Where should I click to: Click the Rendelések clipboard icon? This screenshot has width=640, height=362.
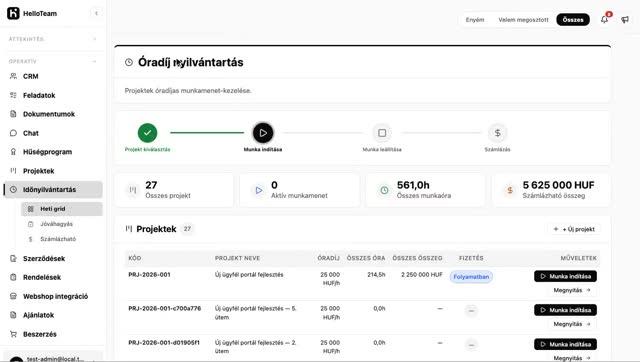pyautogui.click(x=13, y=277)
